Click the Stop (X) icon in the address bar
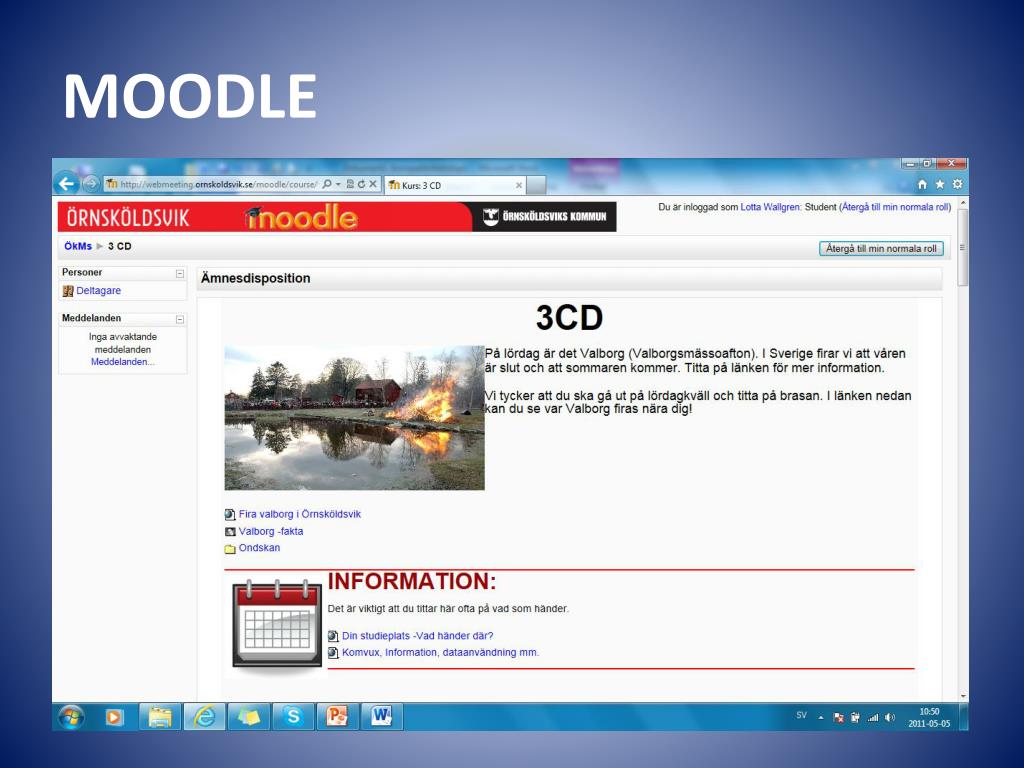This screenshot has width=1024, height=768. click(x=373, y=184)
